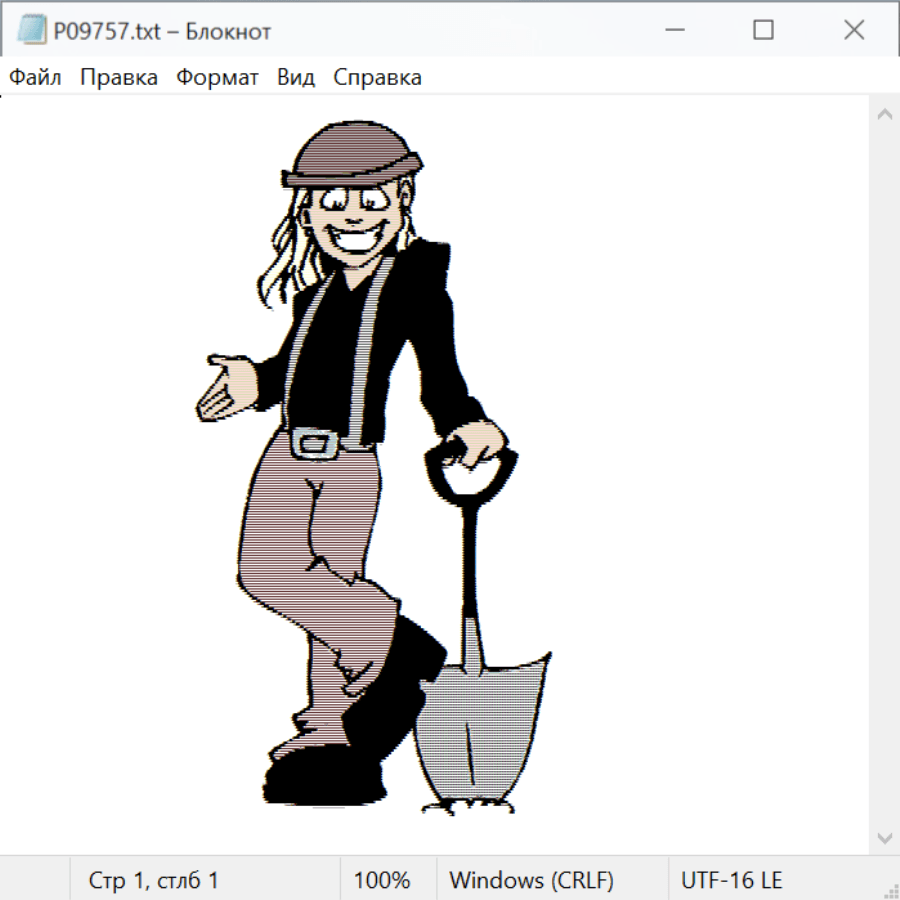Image resolution: width=900 pixels, height=900 pixels.
Task: Close the P09757.txt Notepad window
Action: [854, 30]
